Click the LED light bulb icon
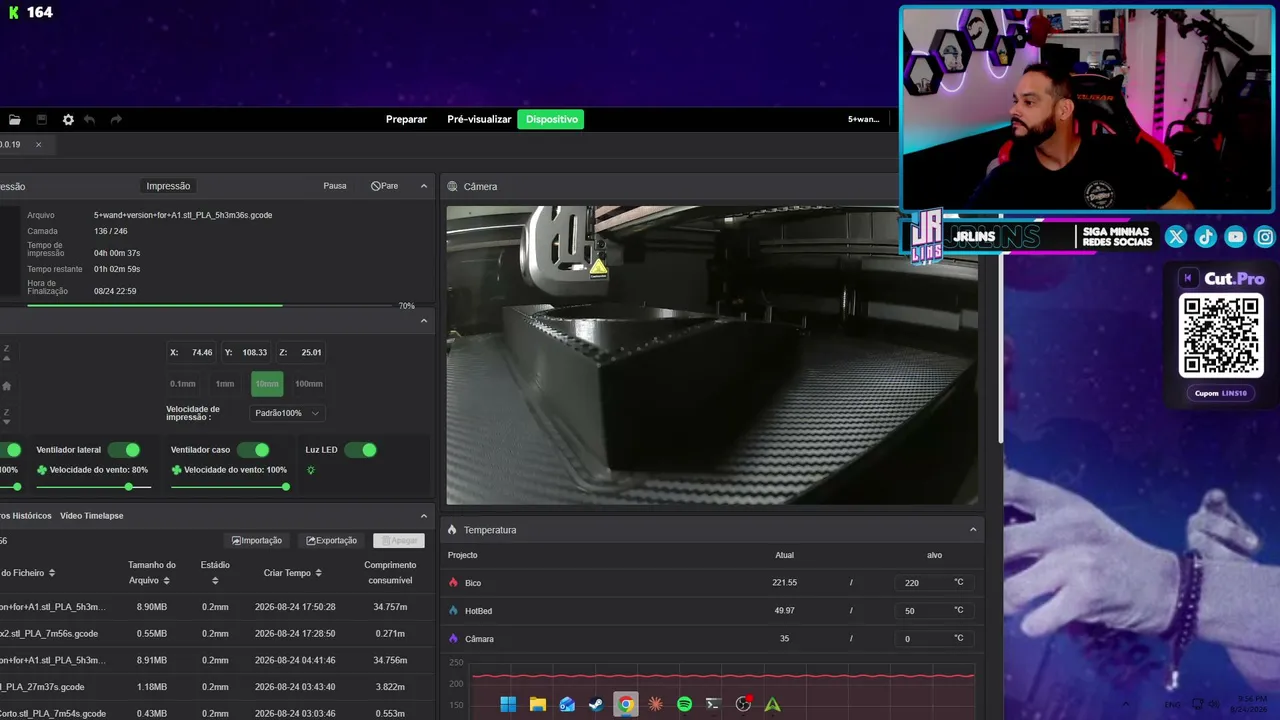Viewport: 1280px width, 720px height. click(x=311, y=470)
